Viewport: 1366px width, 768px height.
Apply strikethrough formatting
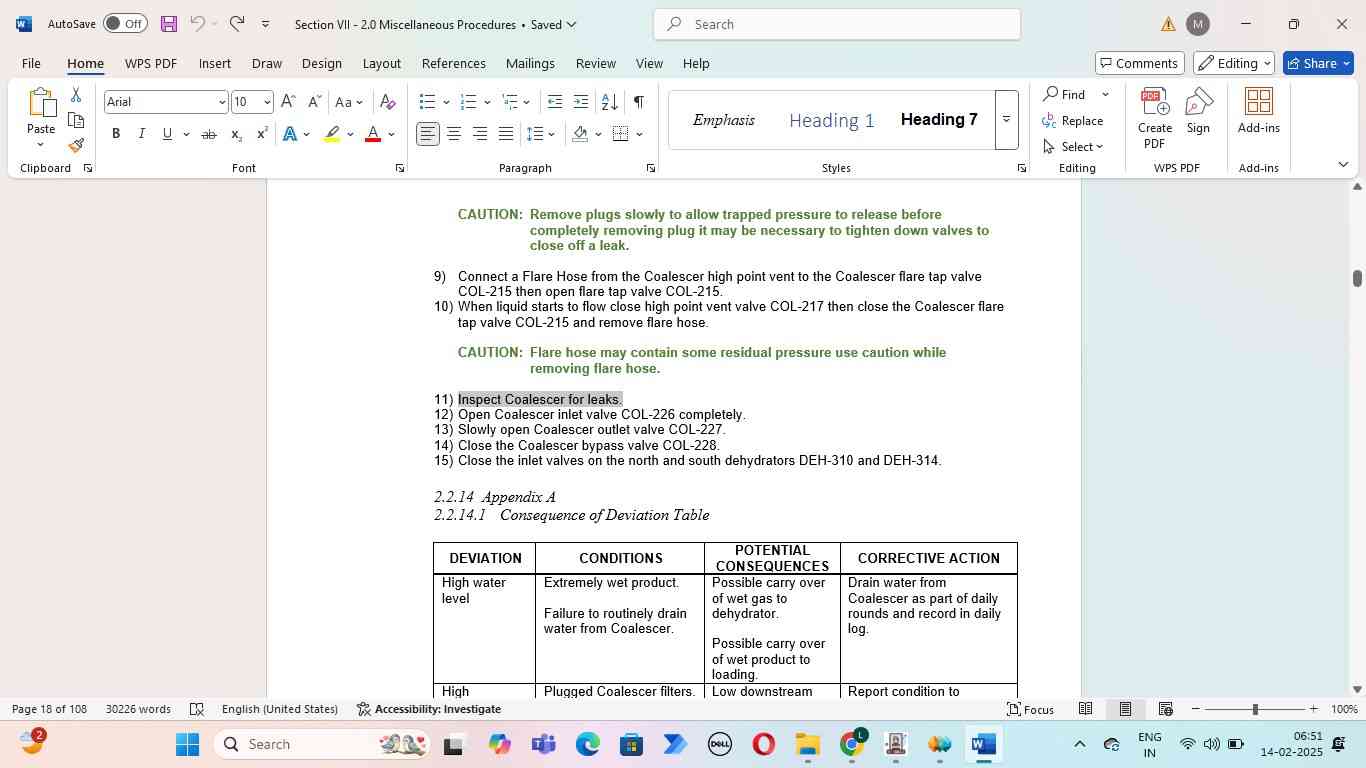[x=208, y=134]
